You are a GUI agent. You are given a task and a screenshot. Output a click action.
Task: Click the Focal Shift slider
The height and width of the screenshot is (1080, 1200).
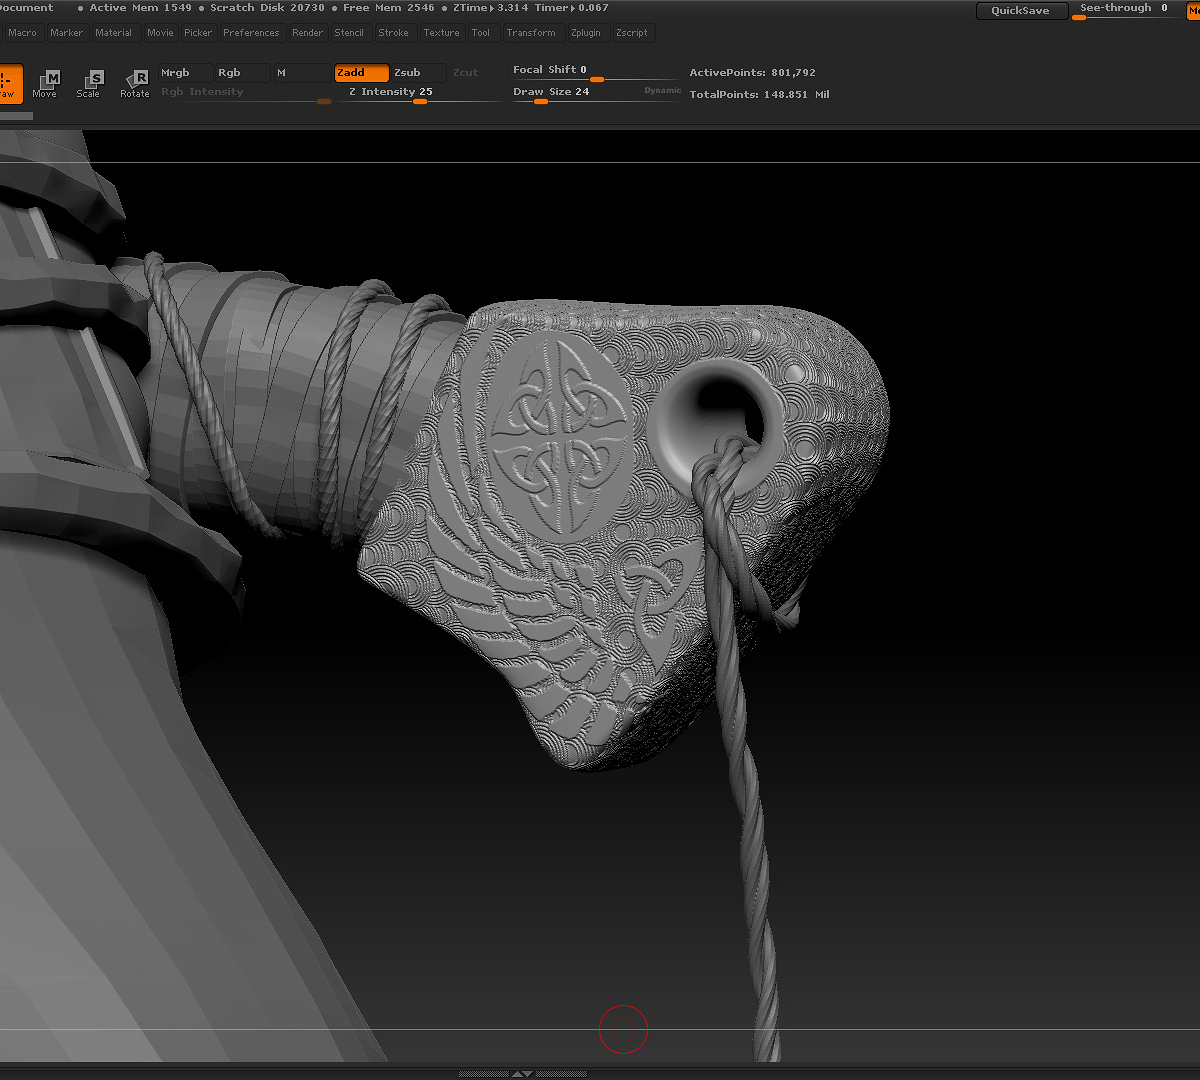click(595, 72)
